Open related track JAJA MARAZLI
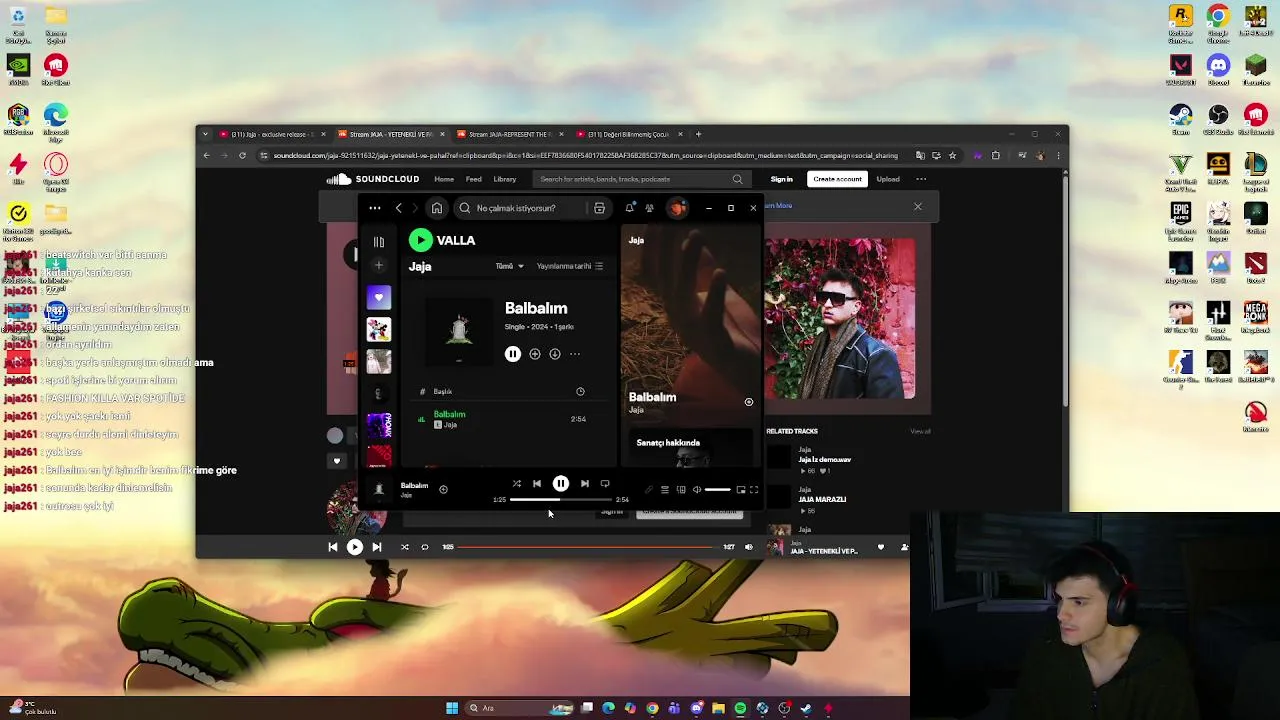1280x720 pixels. point(822,499)
